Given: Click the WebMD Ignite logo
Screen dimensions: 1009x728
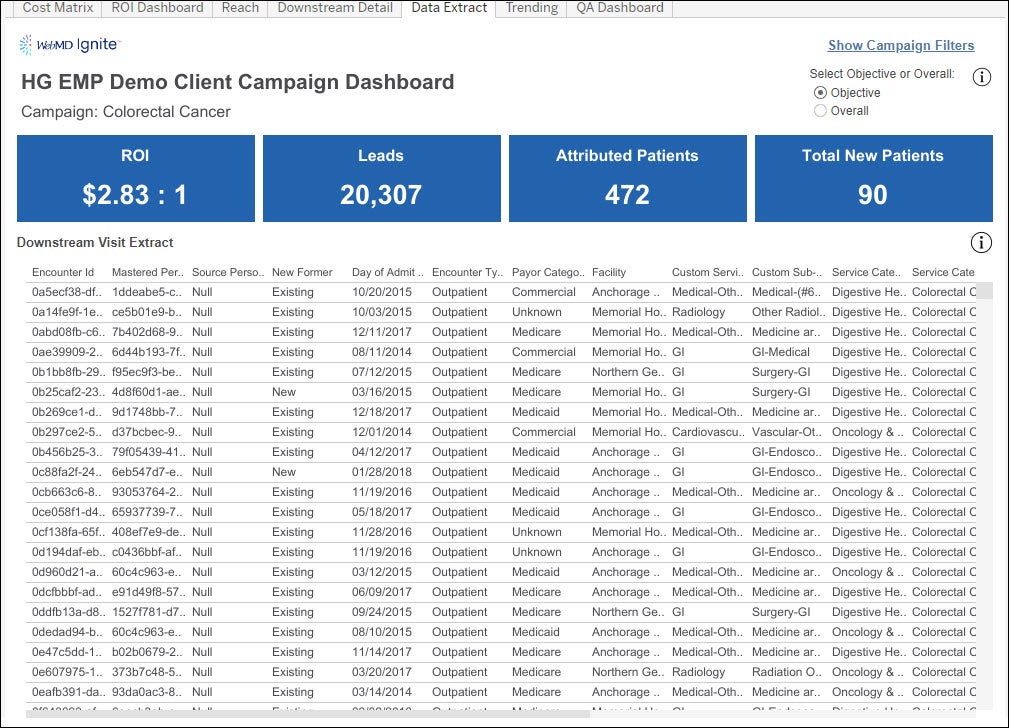Looking at the screenshot, I should (x=69, y=44).
